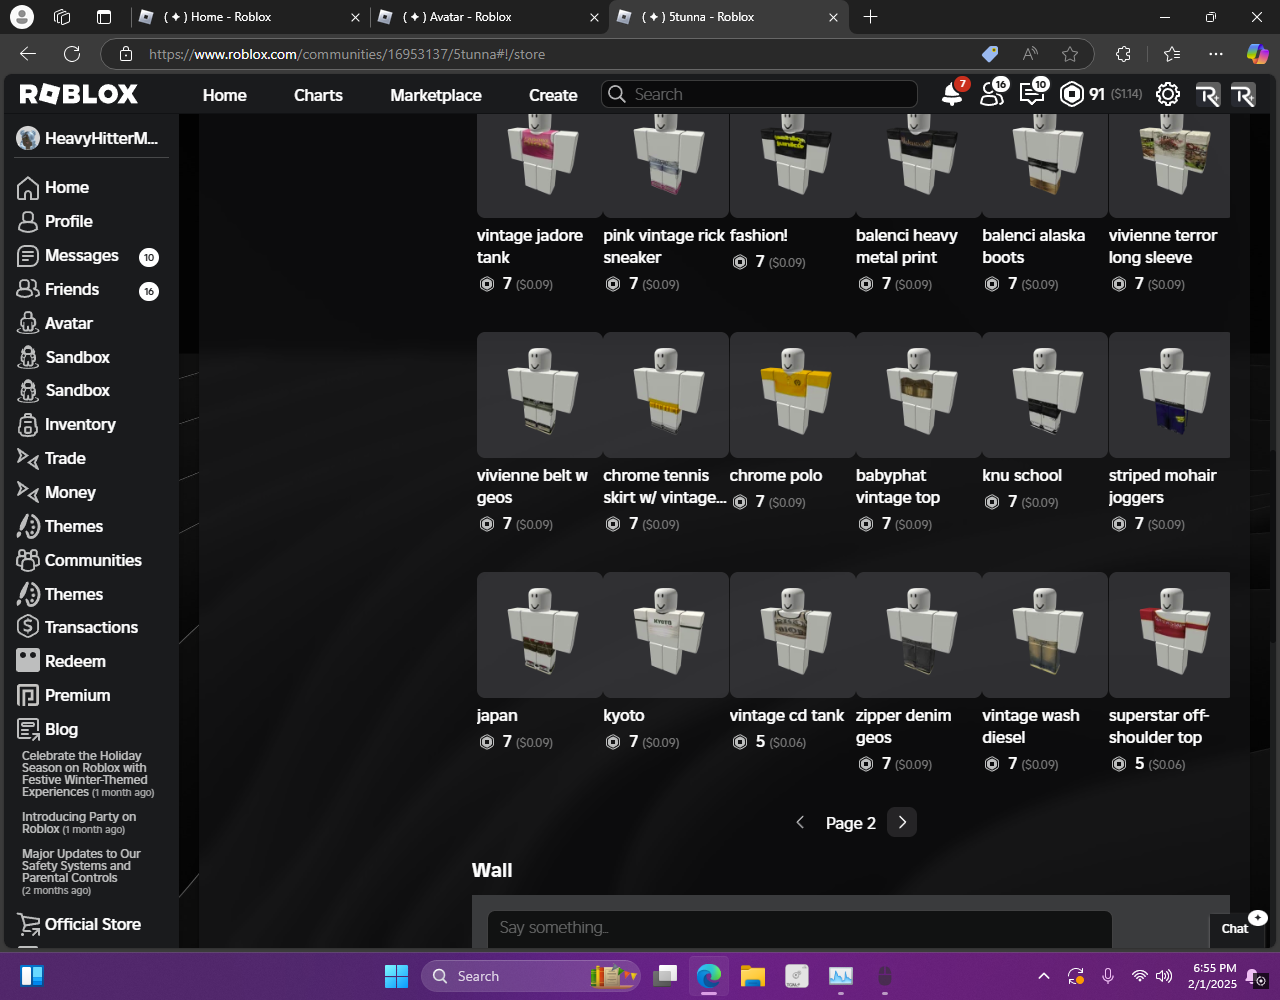Show hidden system tray icons

click(1044, 976)
